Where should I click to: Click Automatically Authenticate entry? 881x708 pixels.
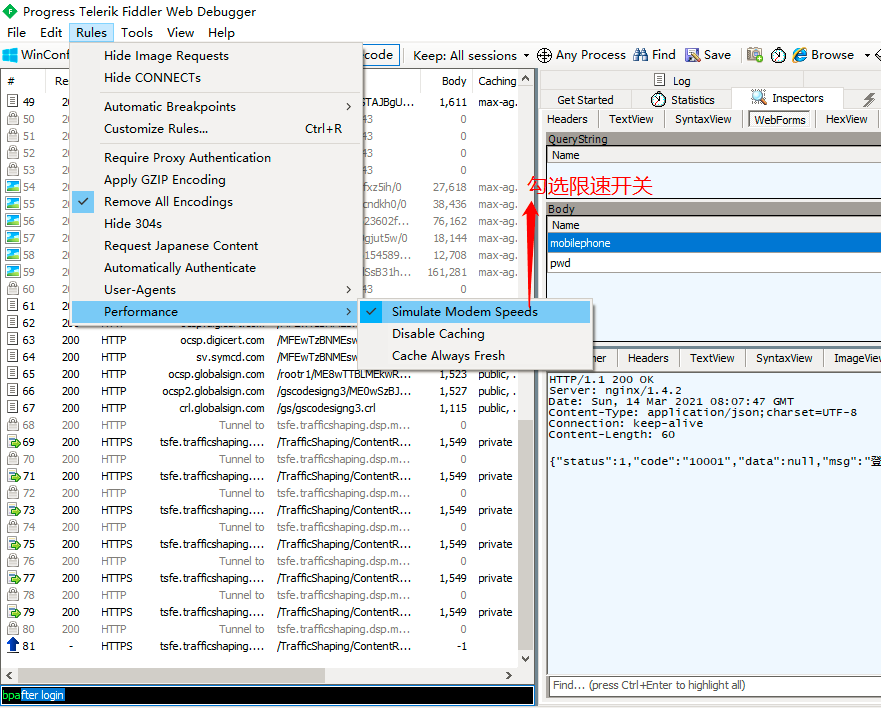(x=216, y=268)
